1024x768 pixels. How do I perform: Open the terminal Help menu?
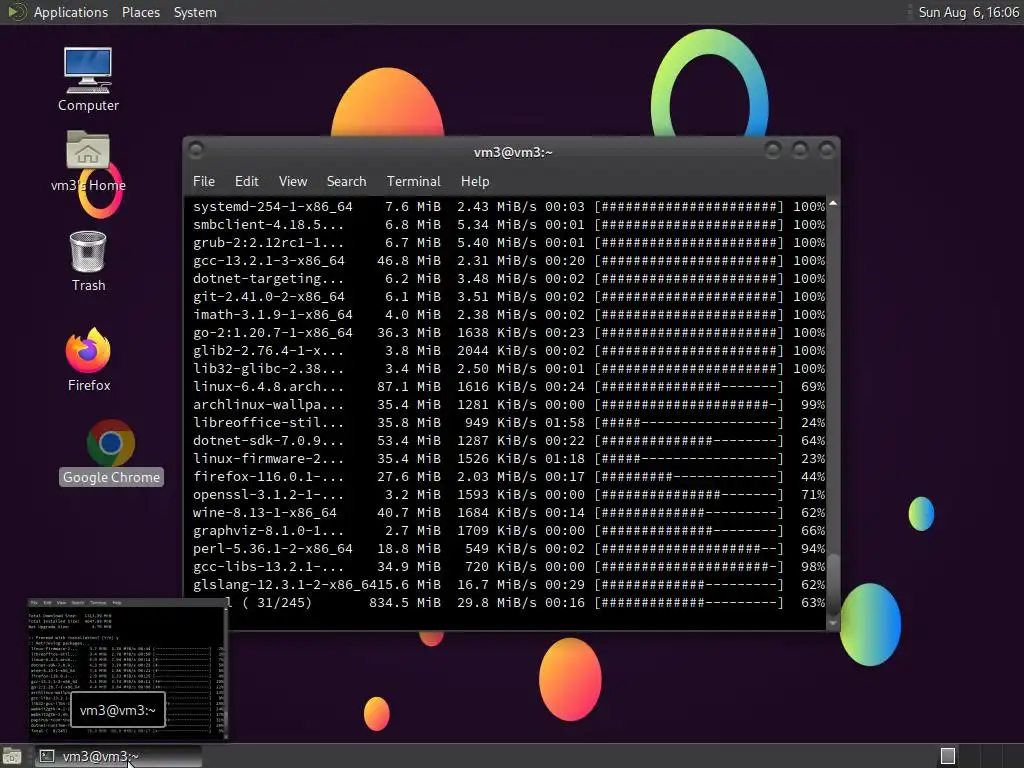(475, 181)
